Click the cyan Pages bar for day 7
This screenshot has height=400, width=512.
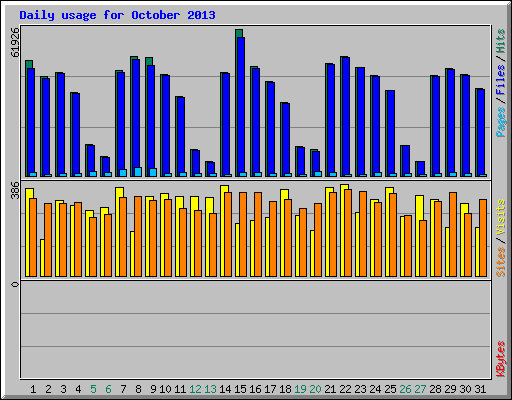click(123, 173)
